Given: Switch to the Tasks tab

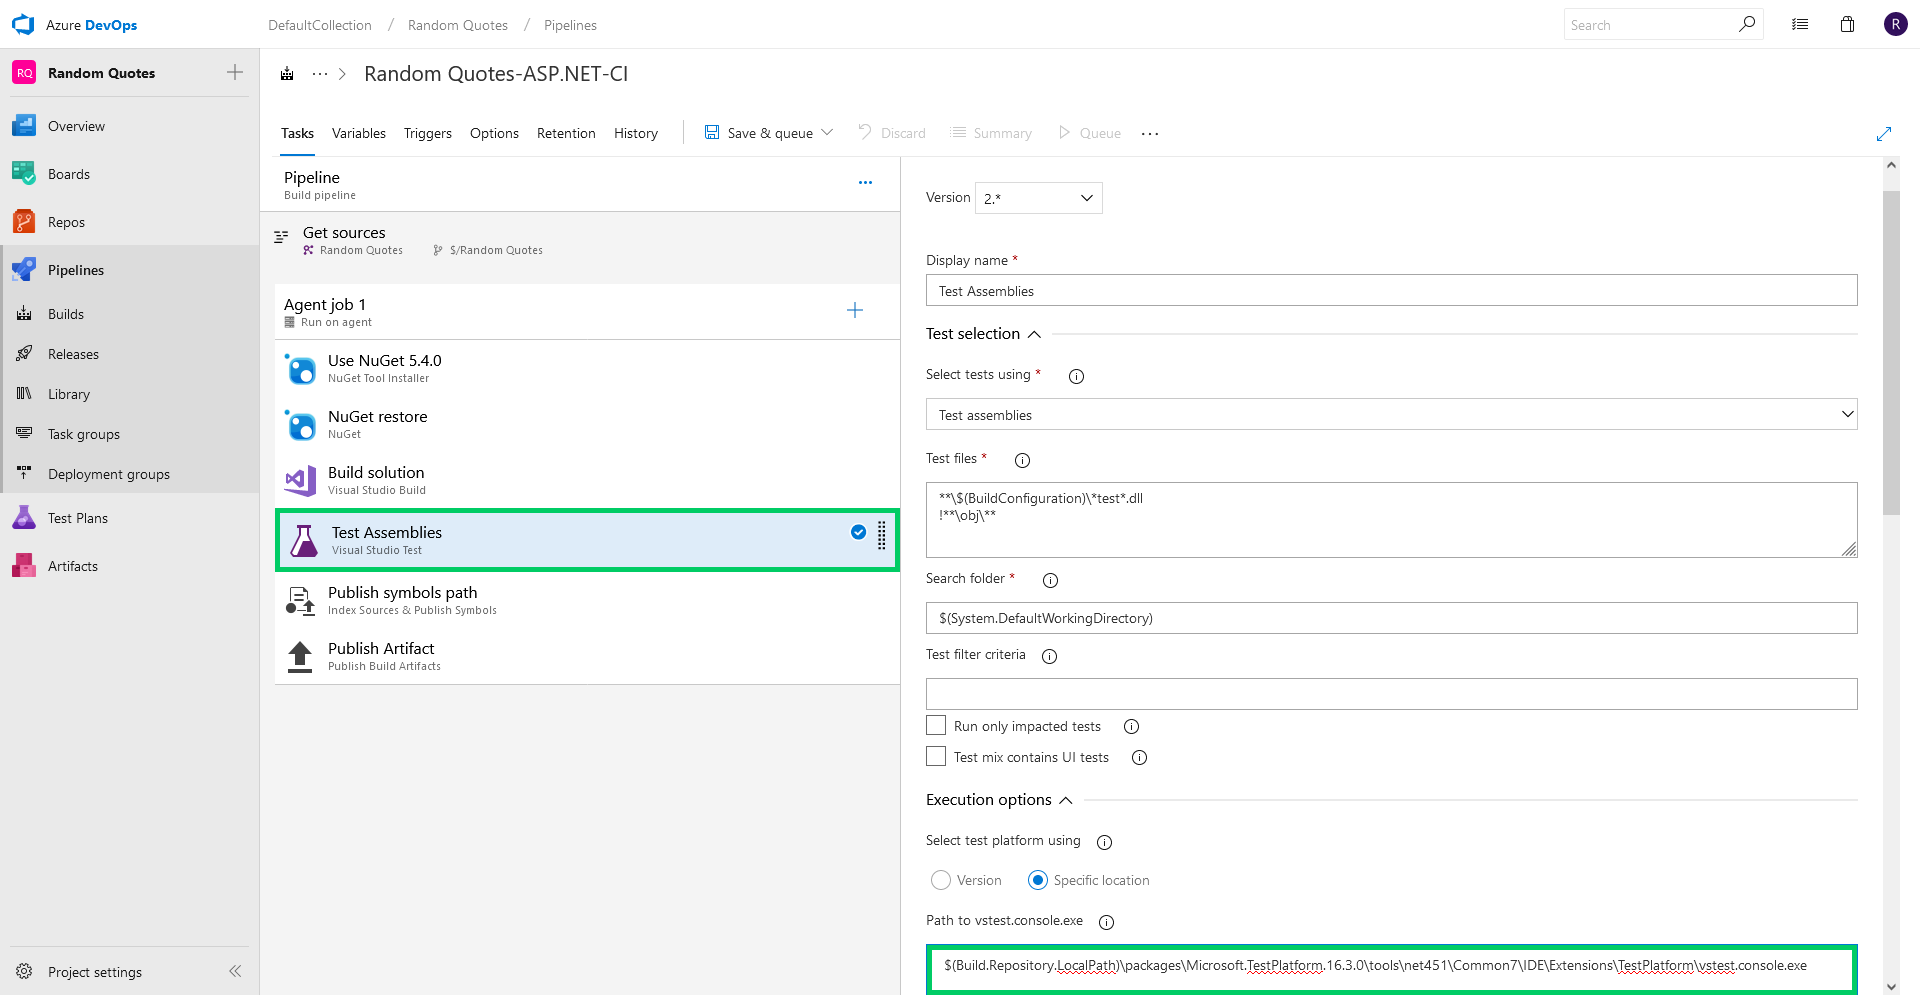Looking at the screenshot, I should pos(297,133).
